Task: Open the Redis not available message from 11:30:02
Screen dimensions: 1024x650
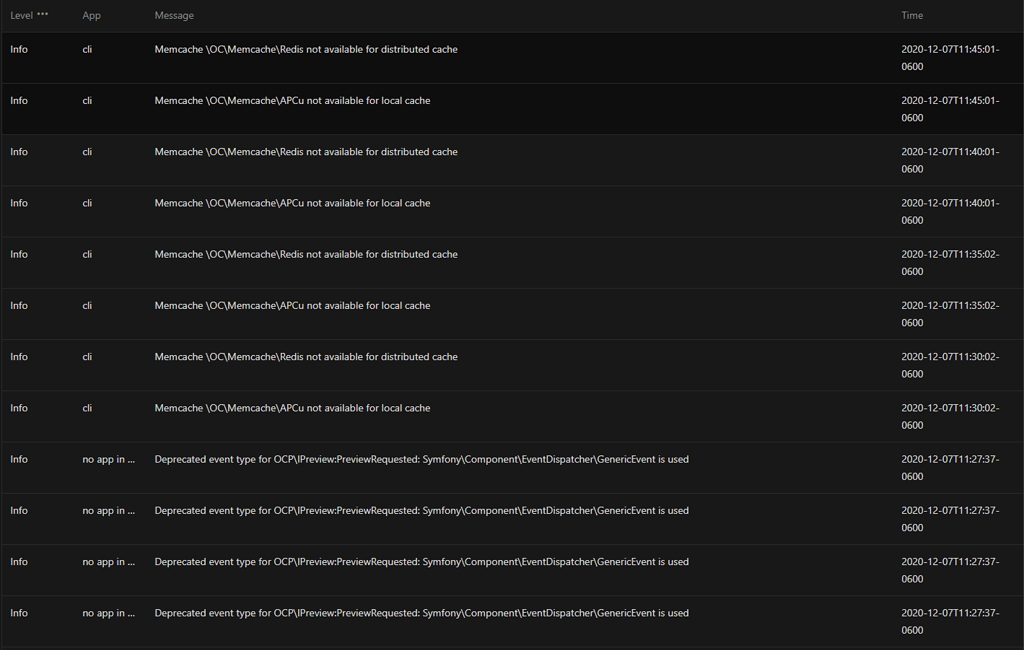Action: point(305,357)
